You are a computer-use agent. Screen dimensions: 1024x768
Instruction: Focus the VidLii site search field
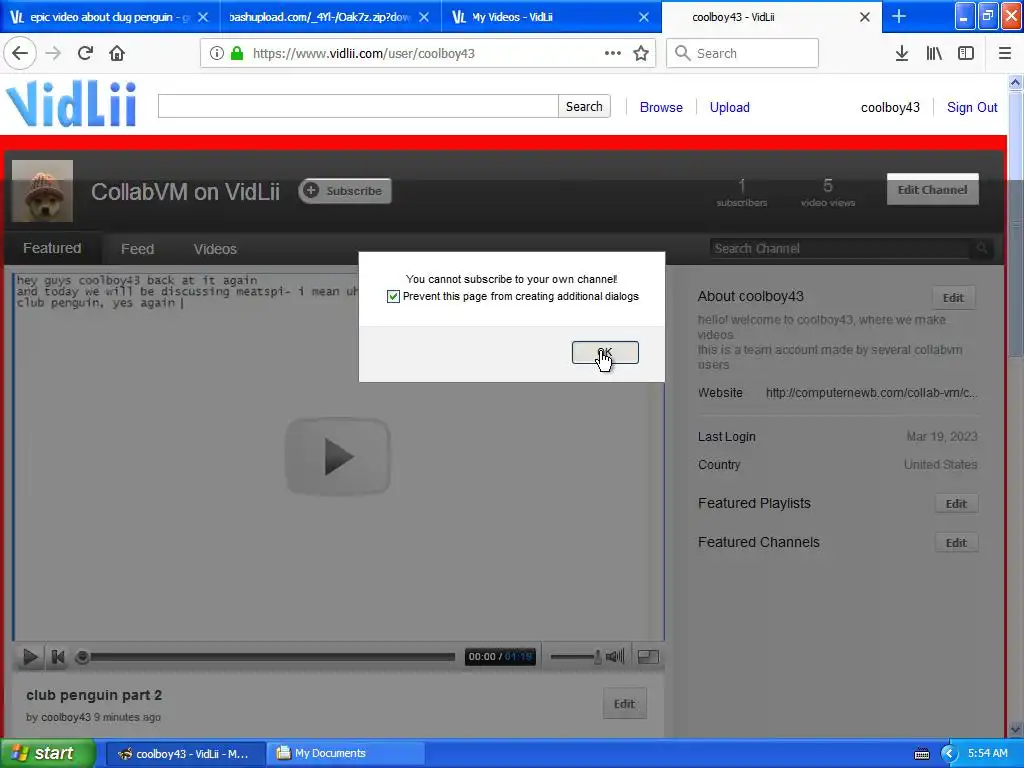click(x=358, y=106)
